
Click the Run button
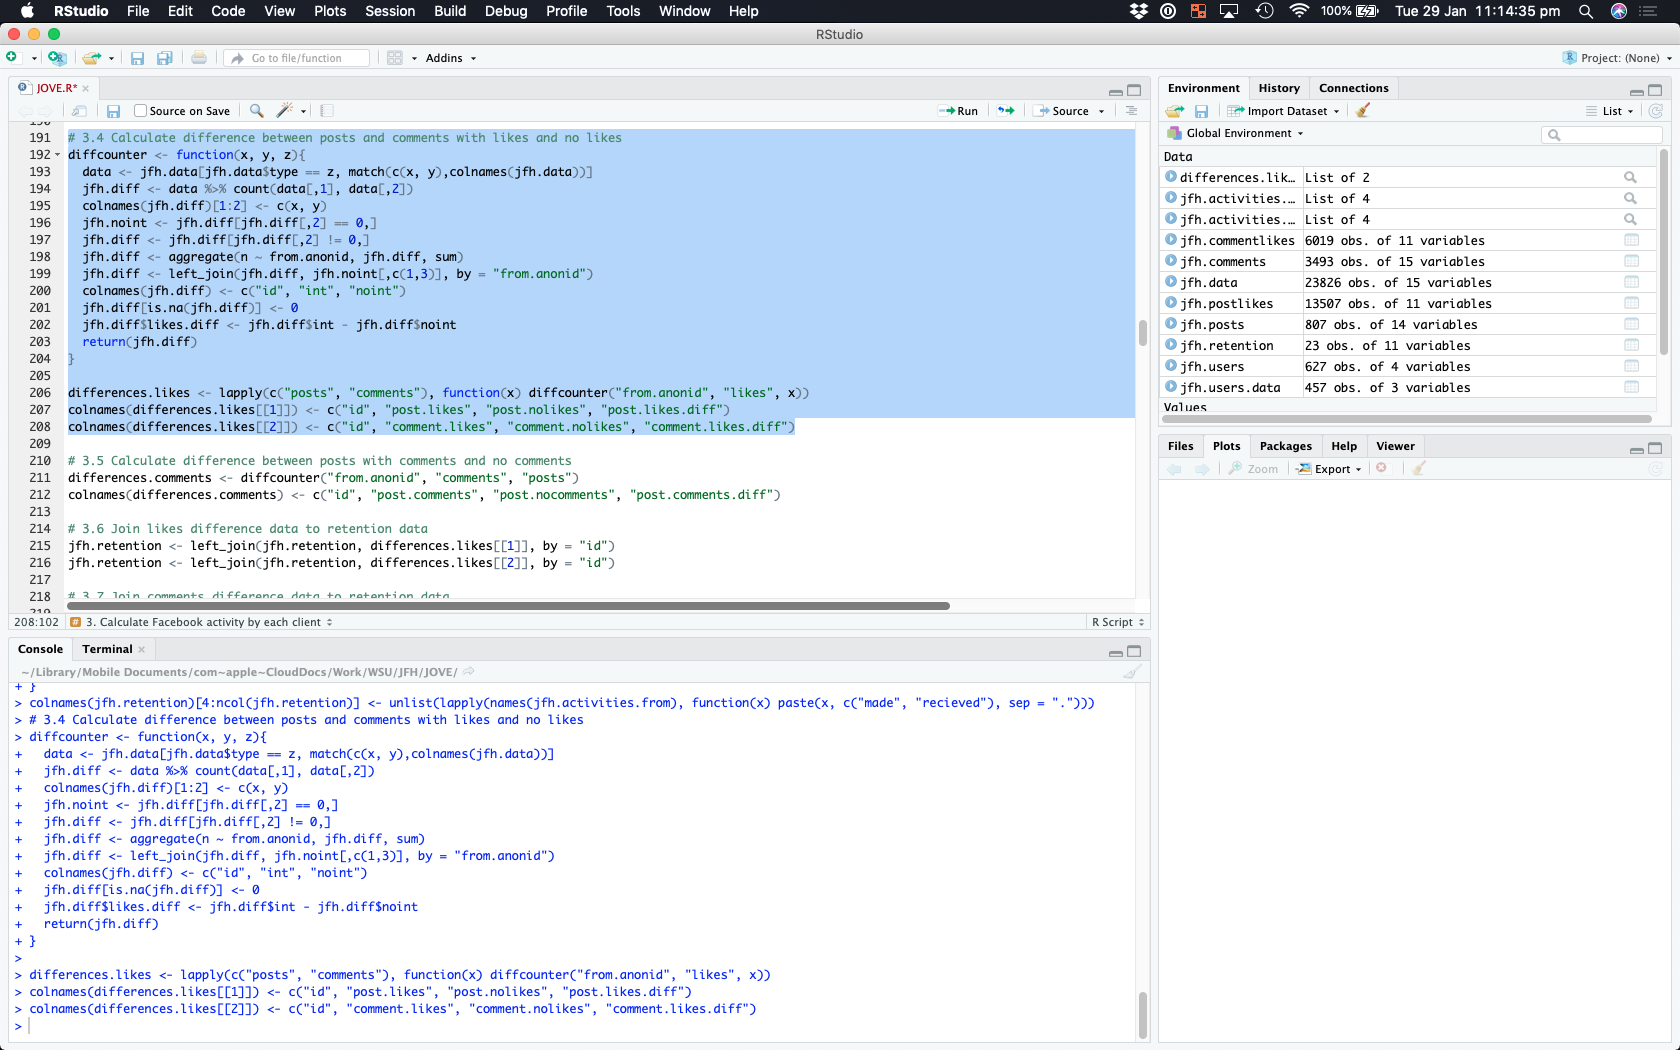pos(959,111)
